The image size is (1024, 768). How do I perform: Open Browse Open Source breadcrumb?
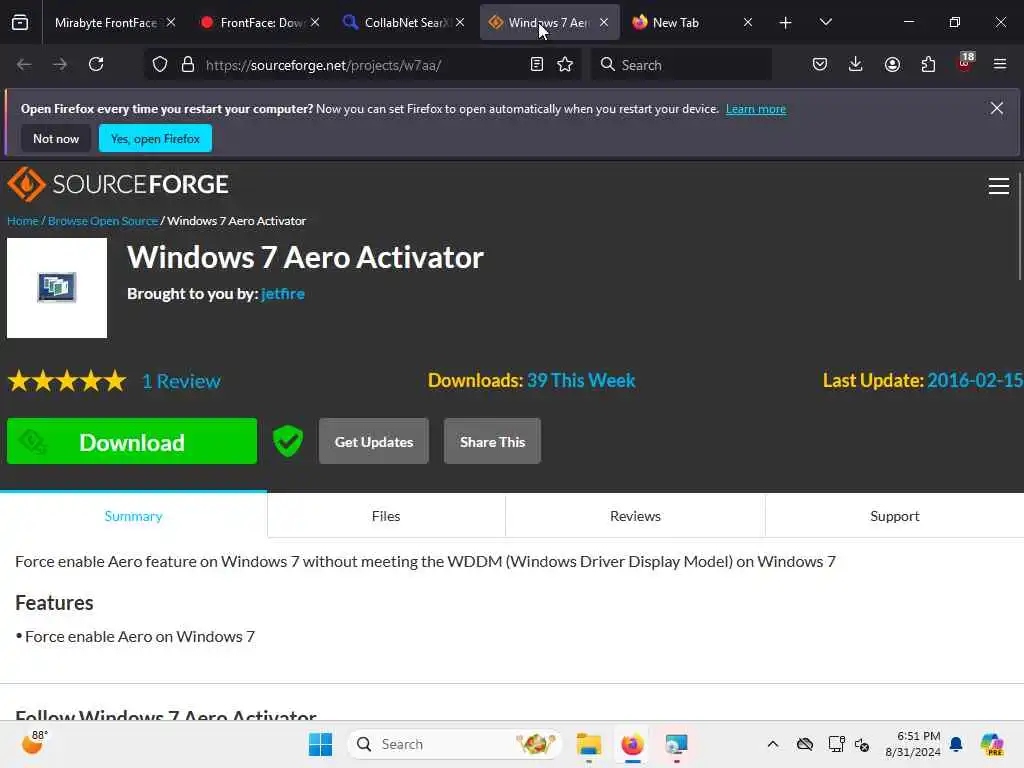click(x=103, y=221)
